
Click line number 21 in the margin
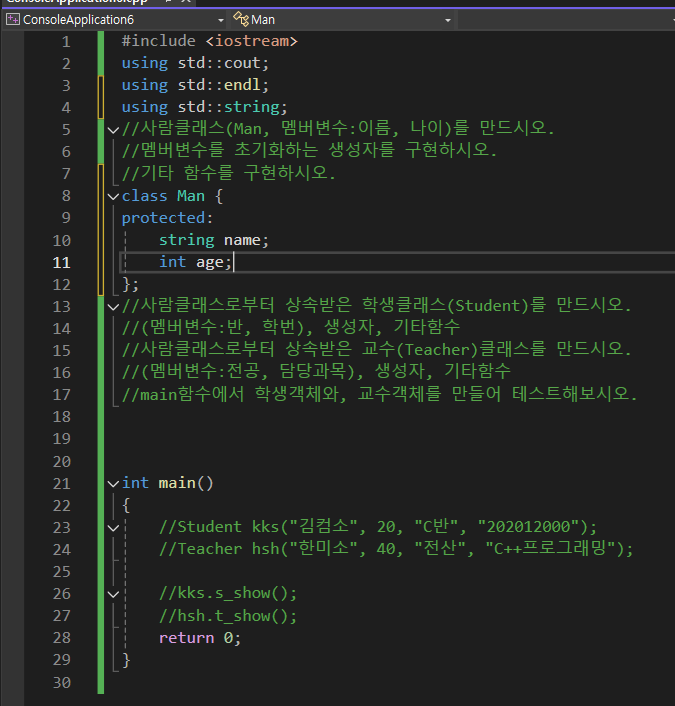point(62,484)
